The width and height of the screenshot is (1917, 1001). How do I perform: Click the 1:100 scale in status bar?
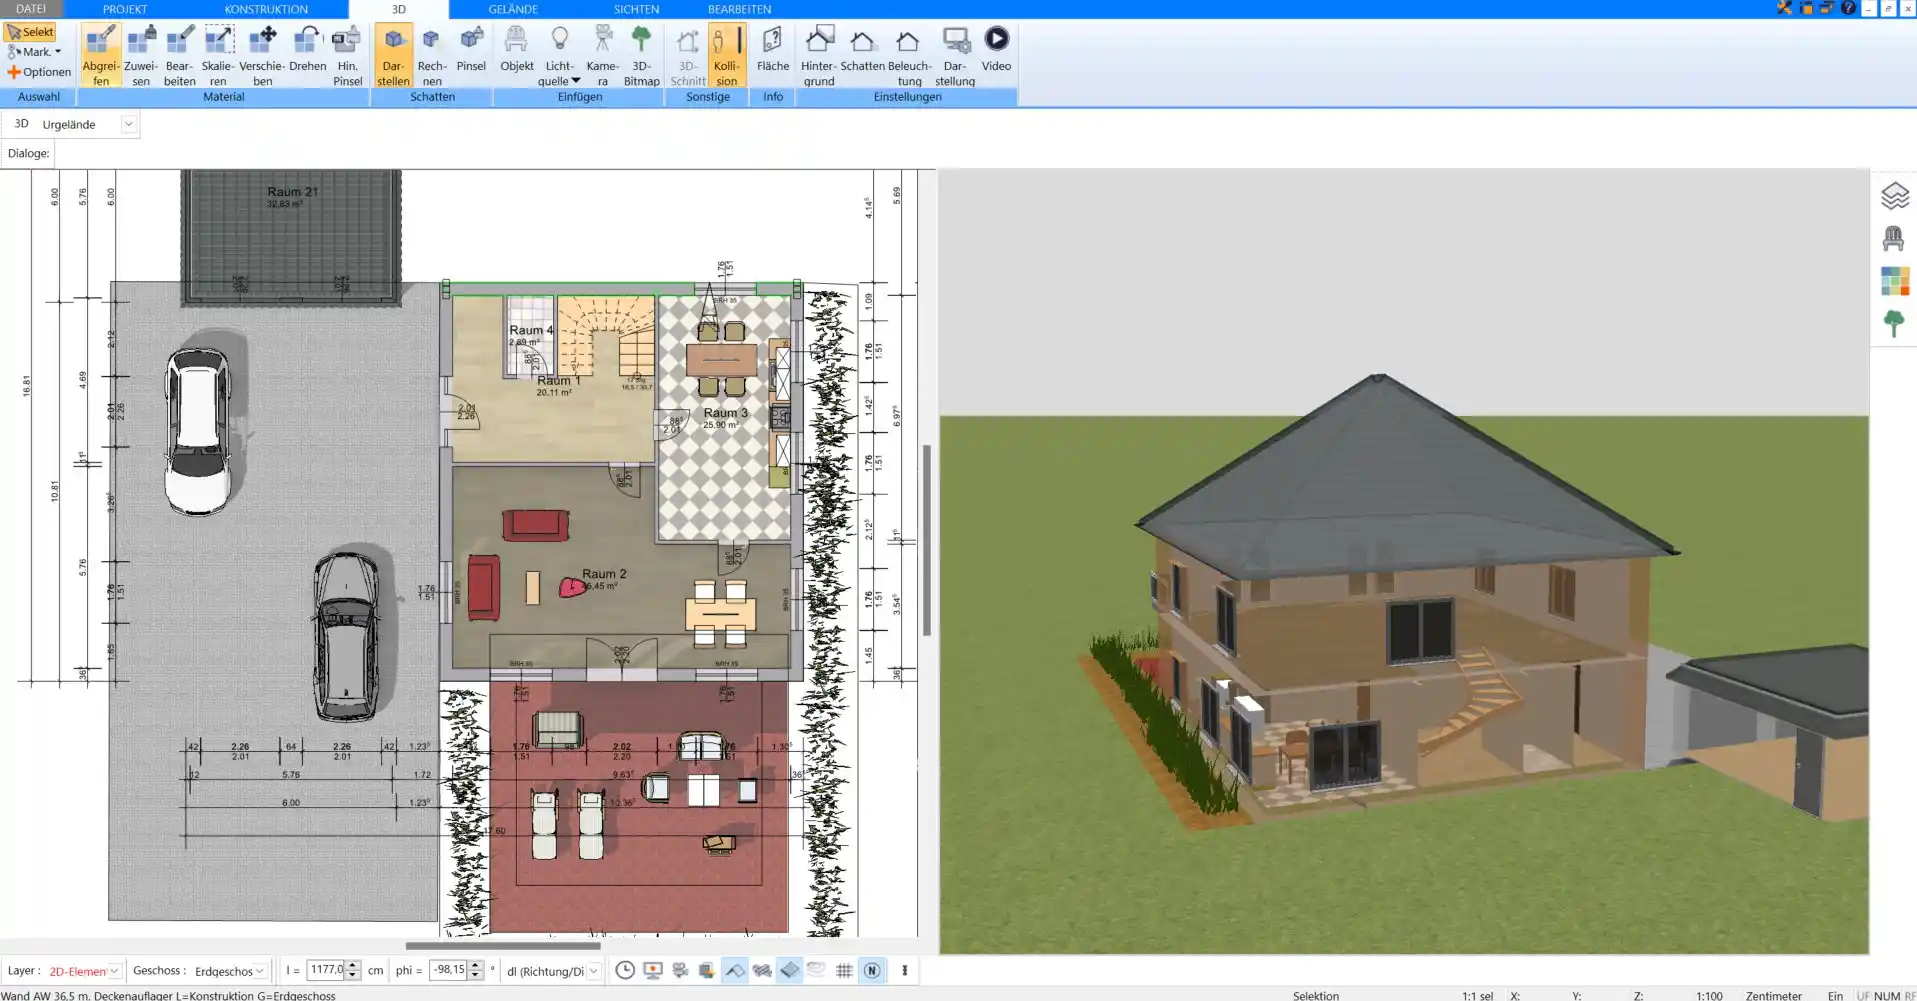(1709, 995)
